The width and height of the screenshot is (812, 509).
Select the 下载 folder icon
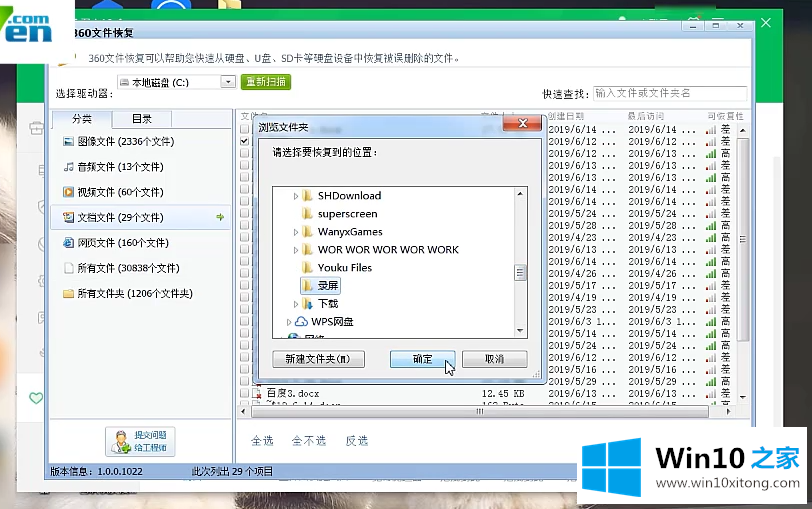click(307, 304)
